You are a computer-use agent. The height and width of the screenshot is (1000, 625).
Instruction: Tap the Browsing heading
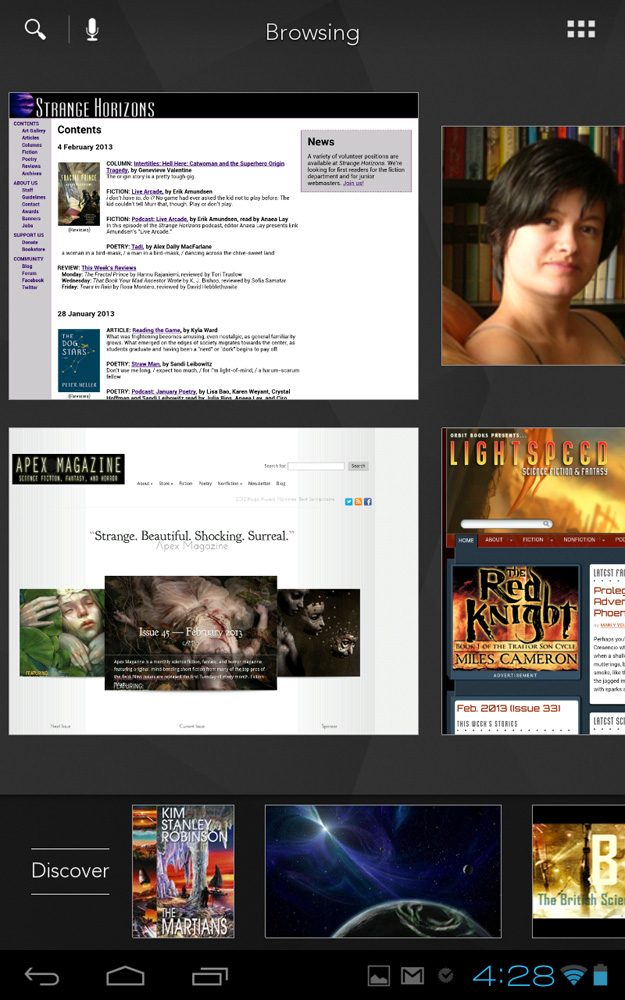312,33
